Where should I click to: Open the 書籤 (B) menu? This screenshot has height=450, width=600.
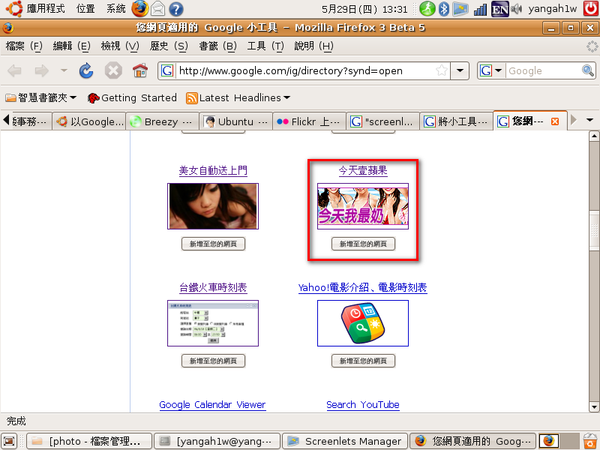pyautogui.click(x=218, y=46)
